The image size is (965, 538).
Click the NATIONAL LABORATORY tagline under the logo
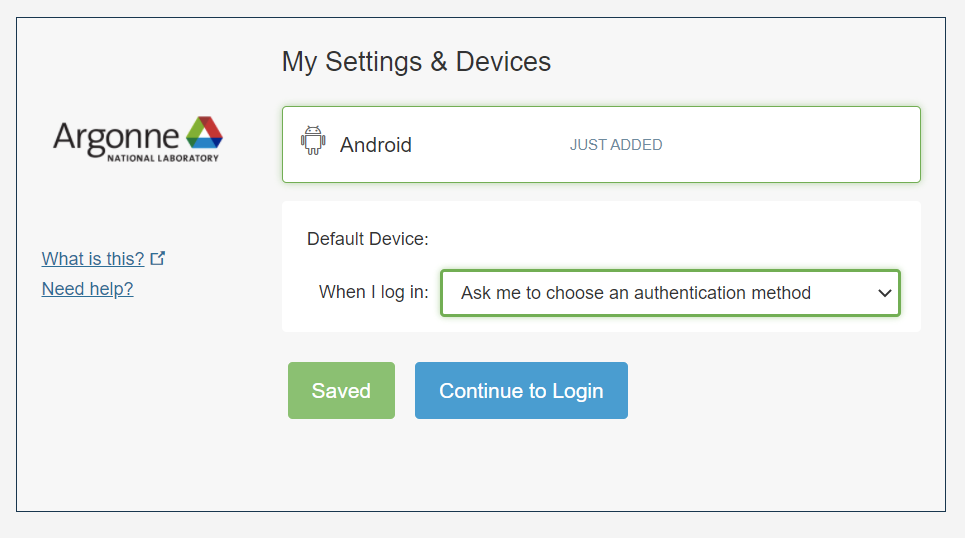click(163, 158)
